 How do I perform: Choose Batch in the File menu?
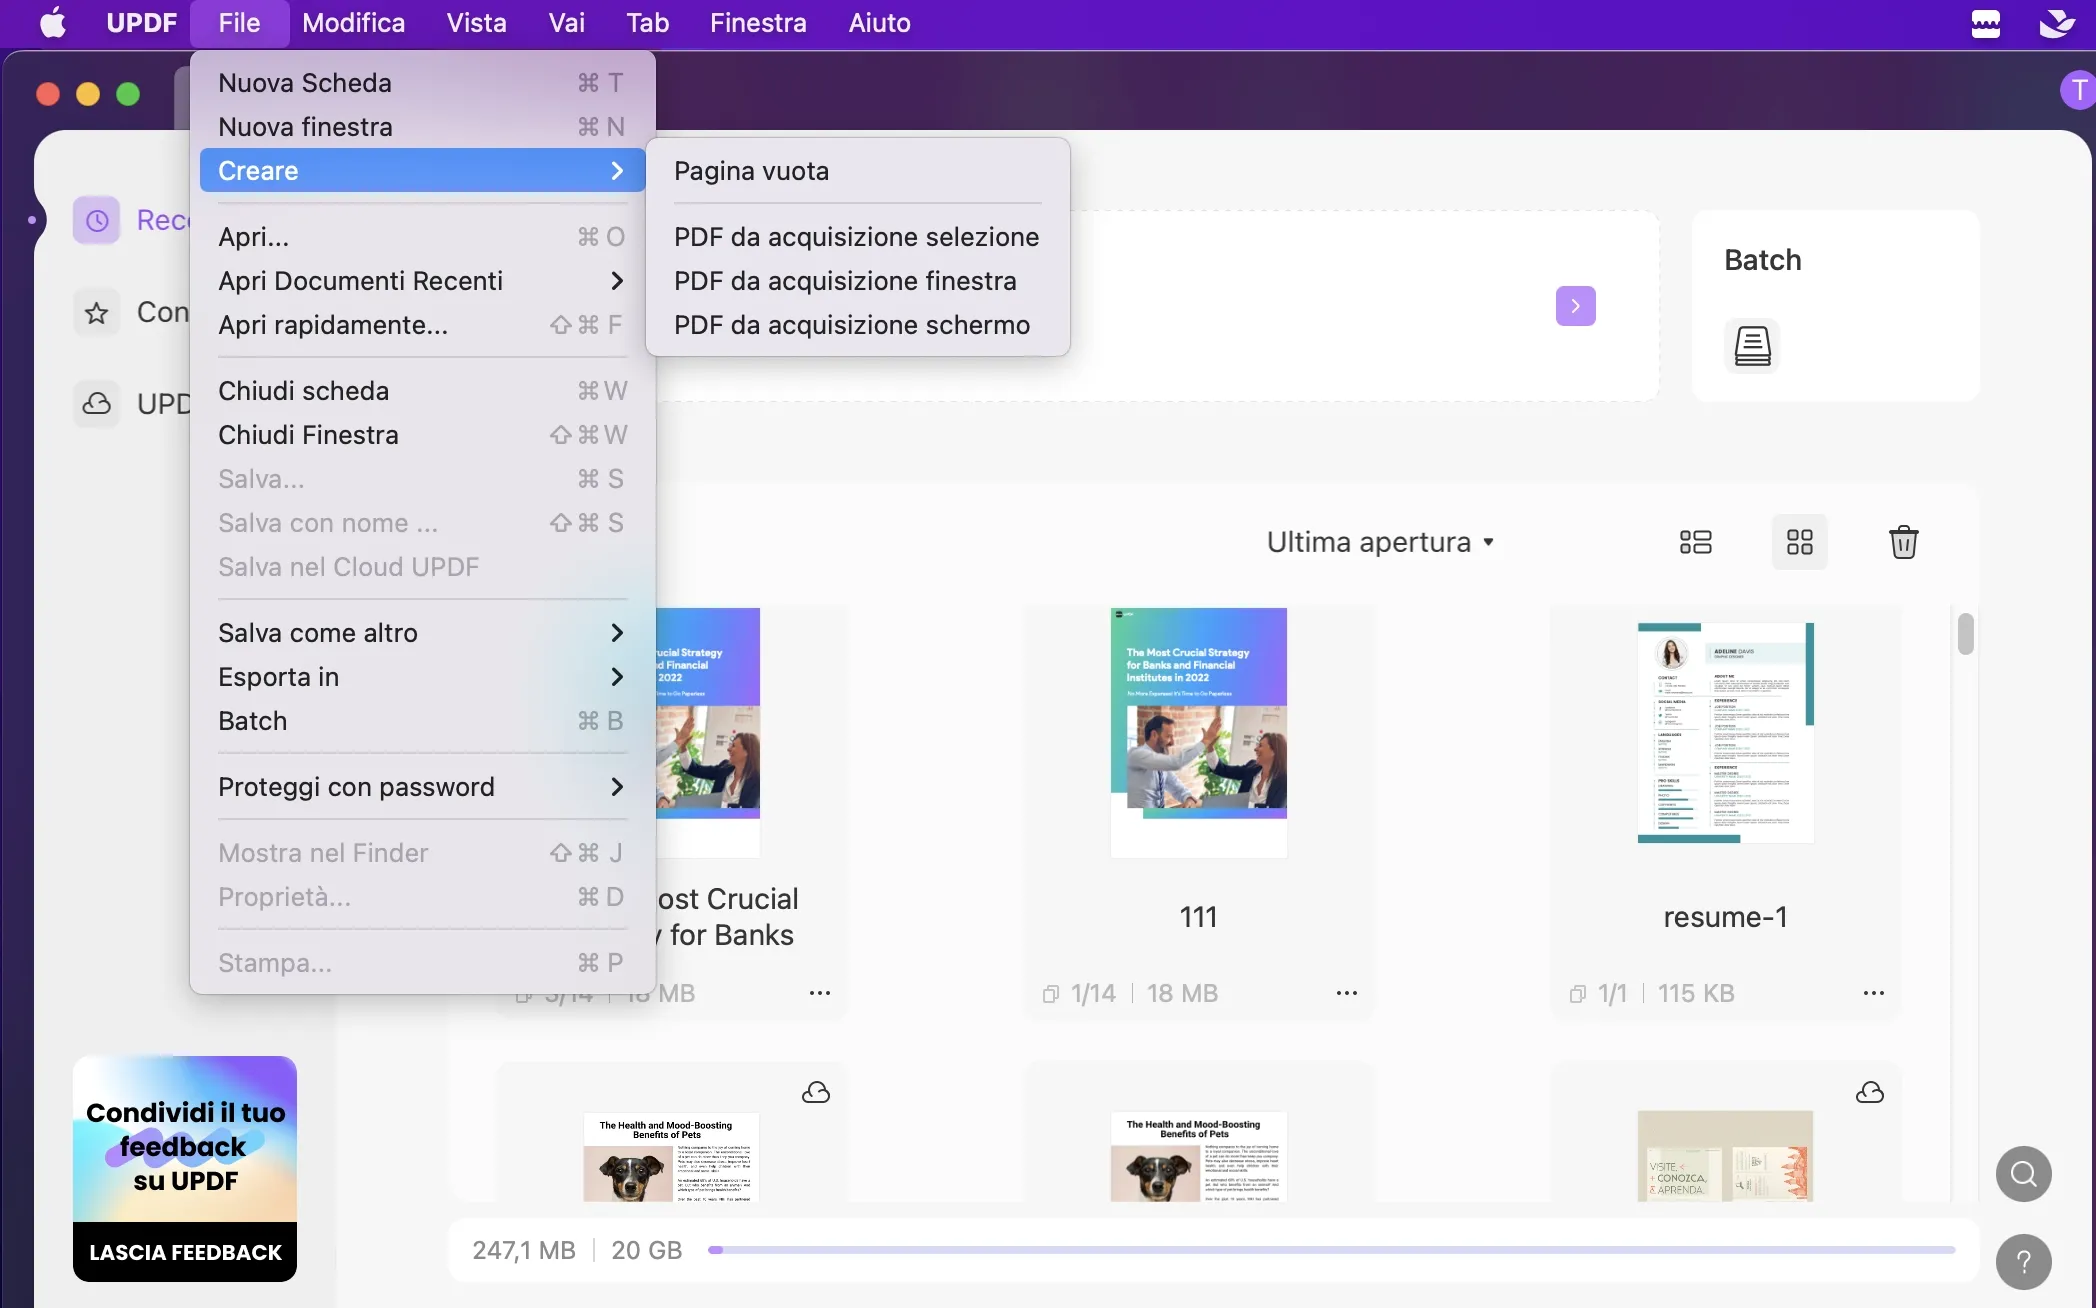click(422, 721)
